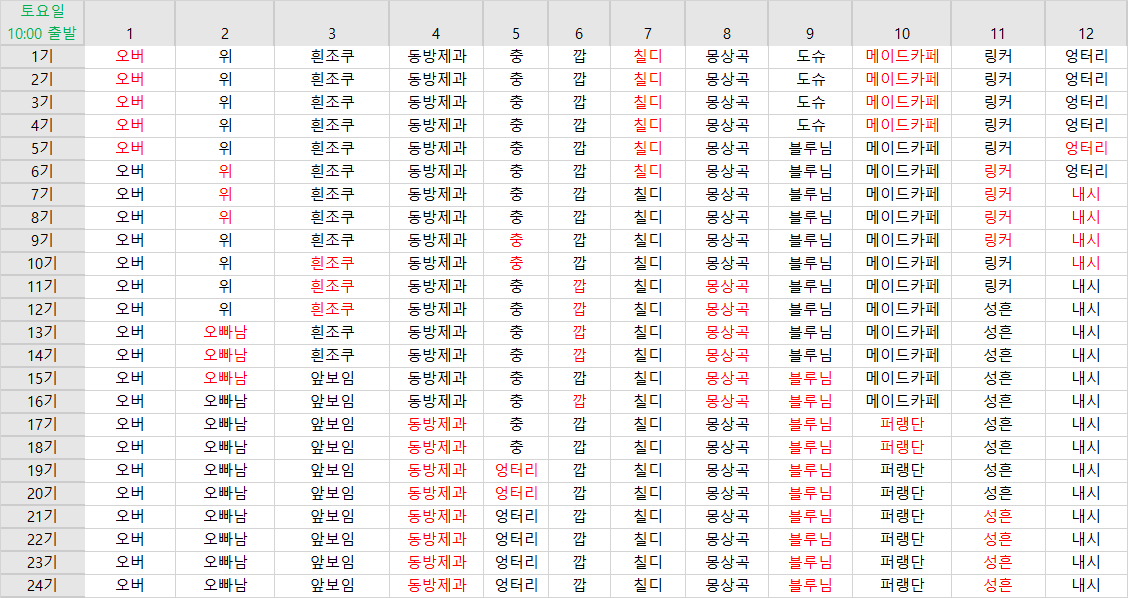The width and height of the screenshot is (1128, 598).
Task: Click the 토요일 10:00 출발 header cell
Action: click(42, 22)
